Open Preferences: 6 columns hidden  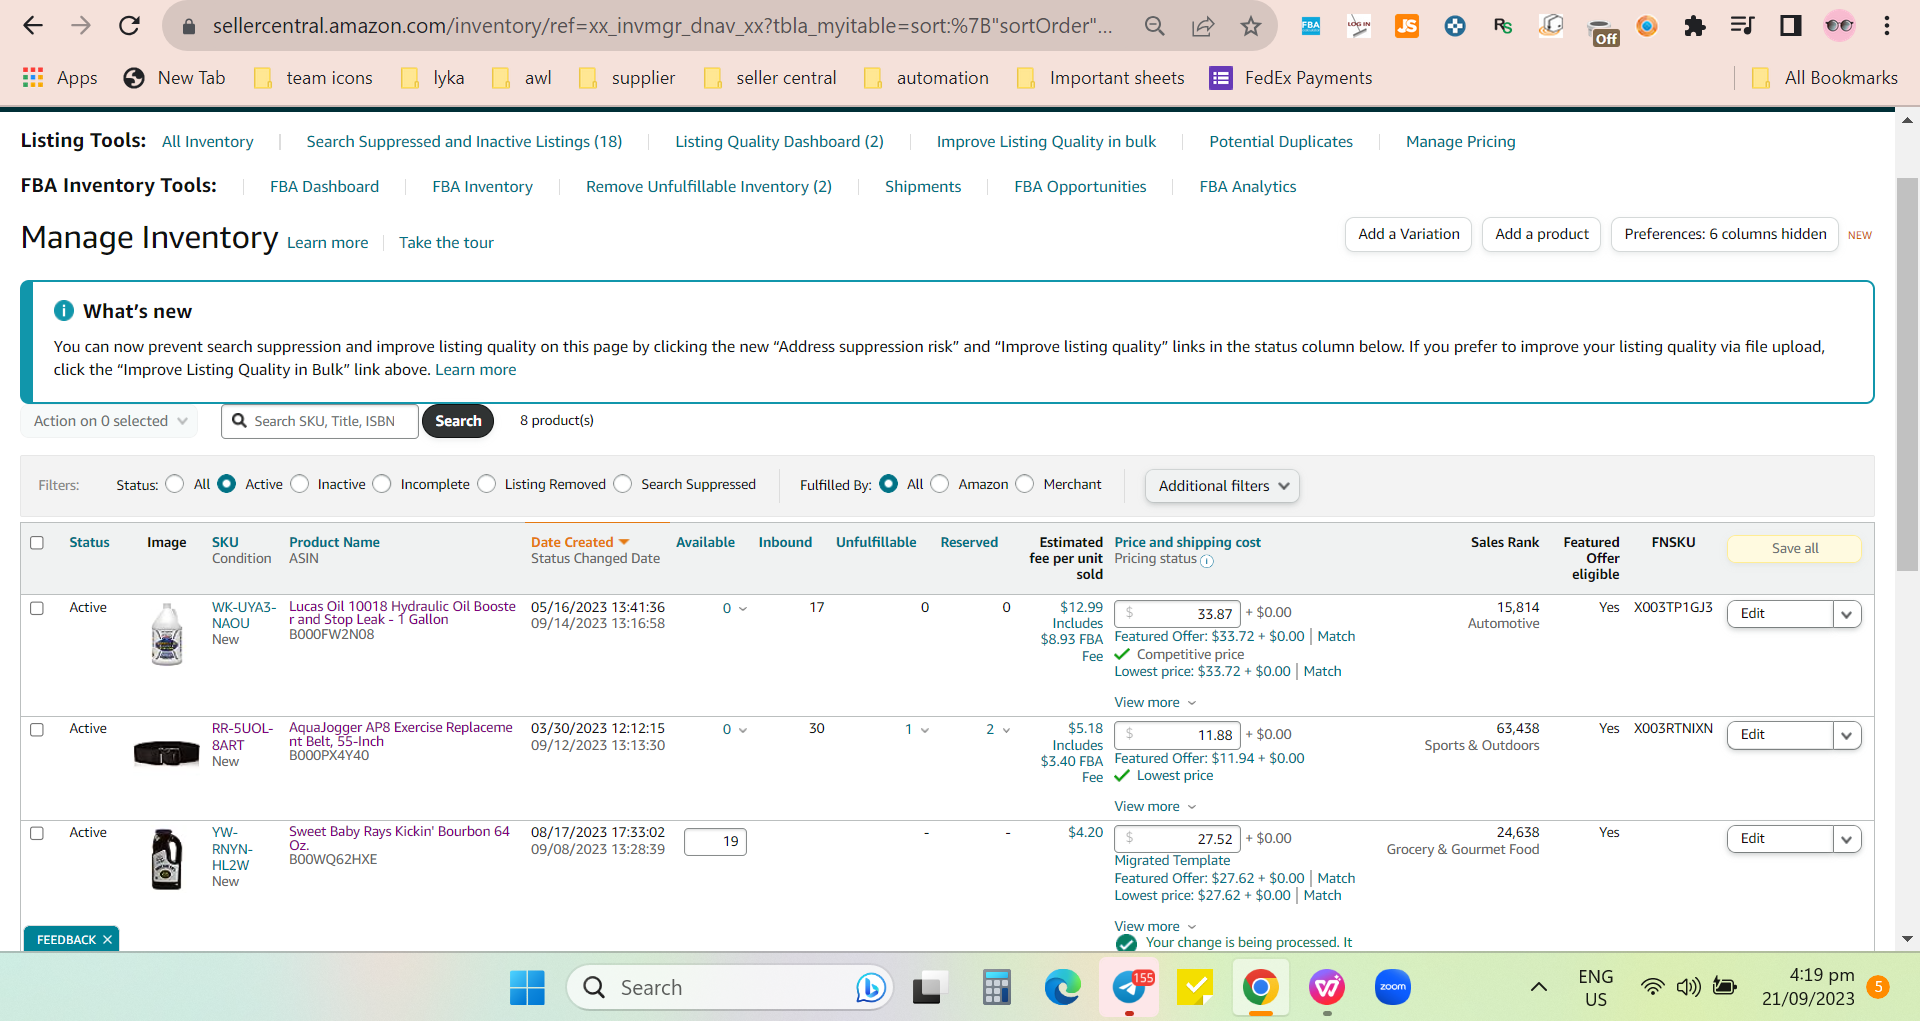(x=1725, y=234)
